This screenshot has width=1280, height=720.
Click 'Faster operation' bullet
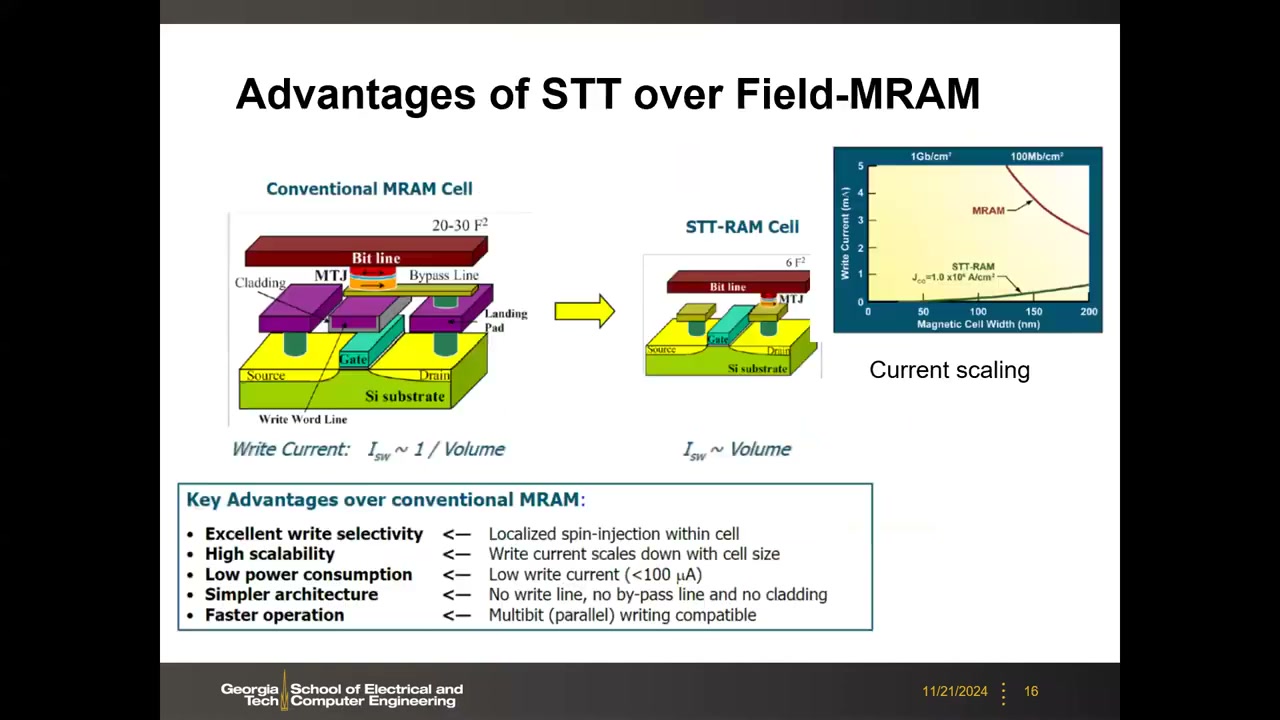click(x=274, y=615)
